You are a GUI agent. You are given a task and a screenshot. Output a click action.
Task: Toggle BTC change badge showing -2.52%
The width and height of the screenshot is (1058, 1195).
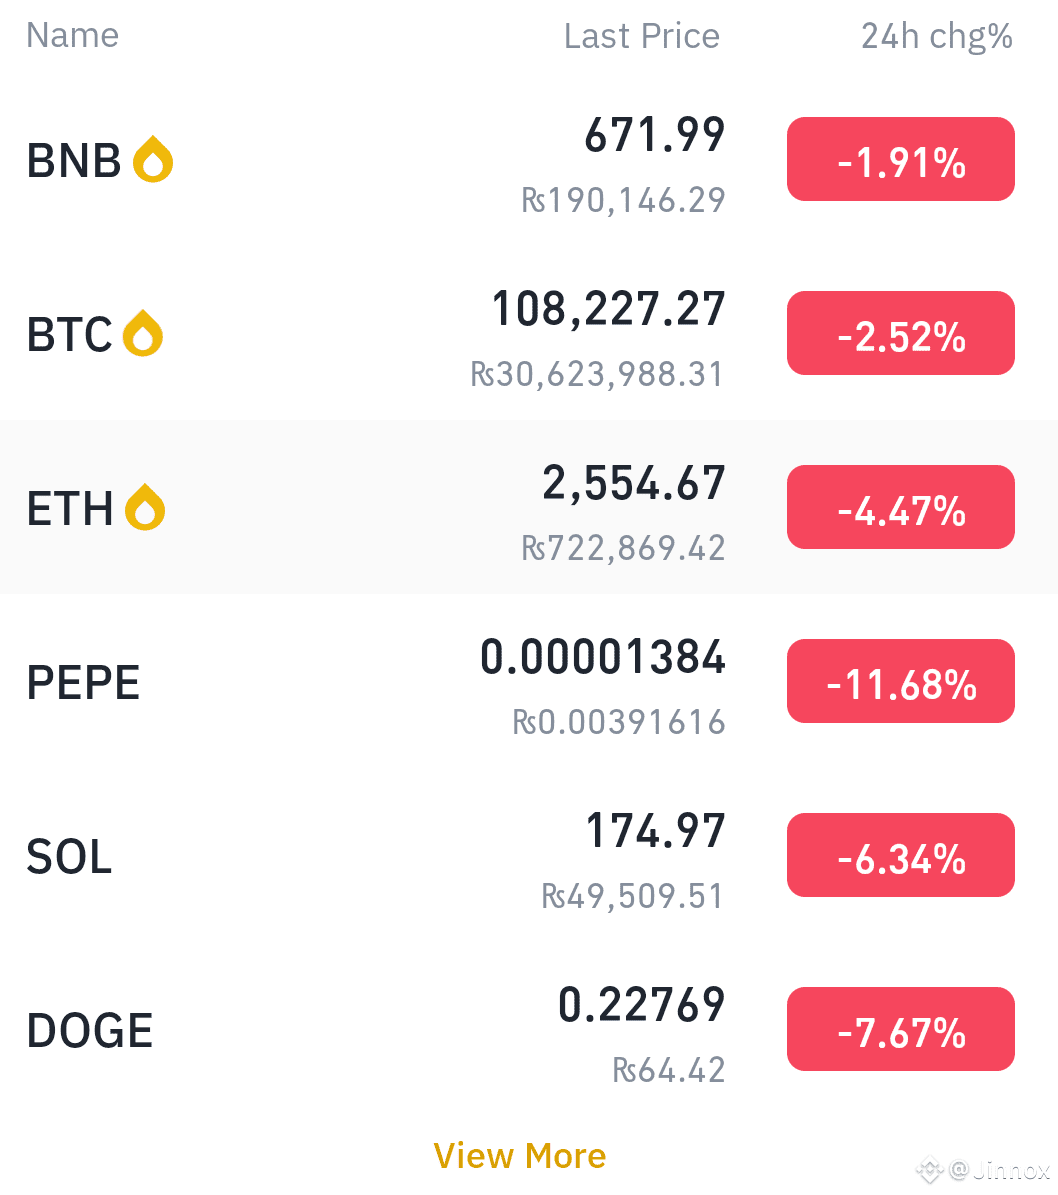coord(900,333)
